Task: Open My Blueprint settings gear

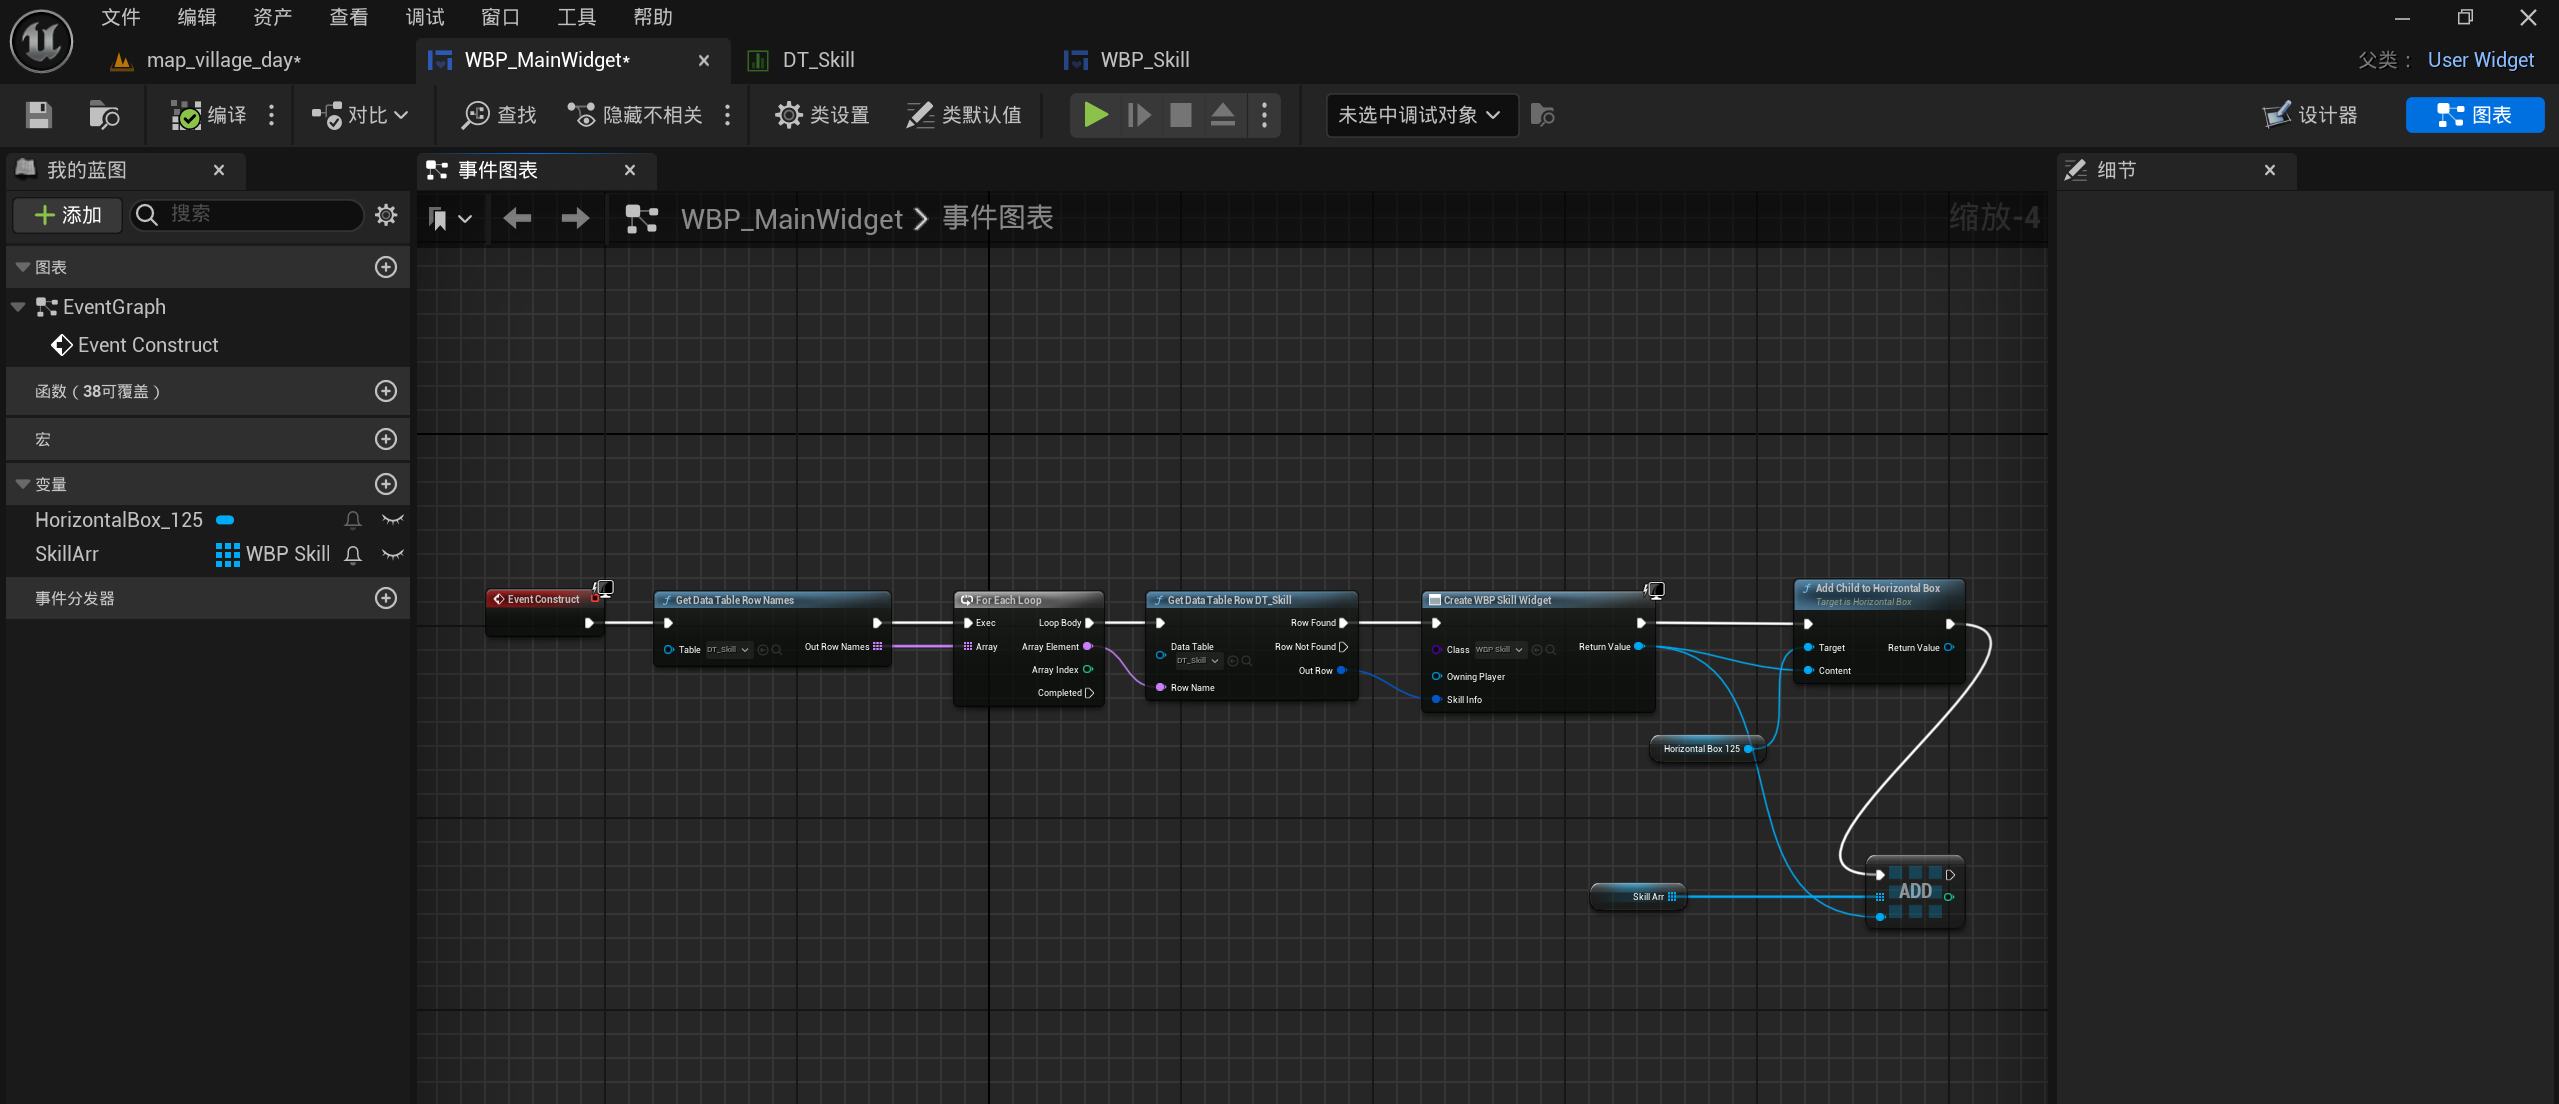Action: (x=386, y=214)
